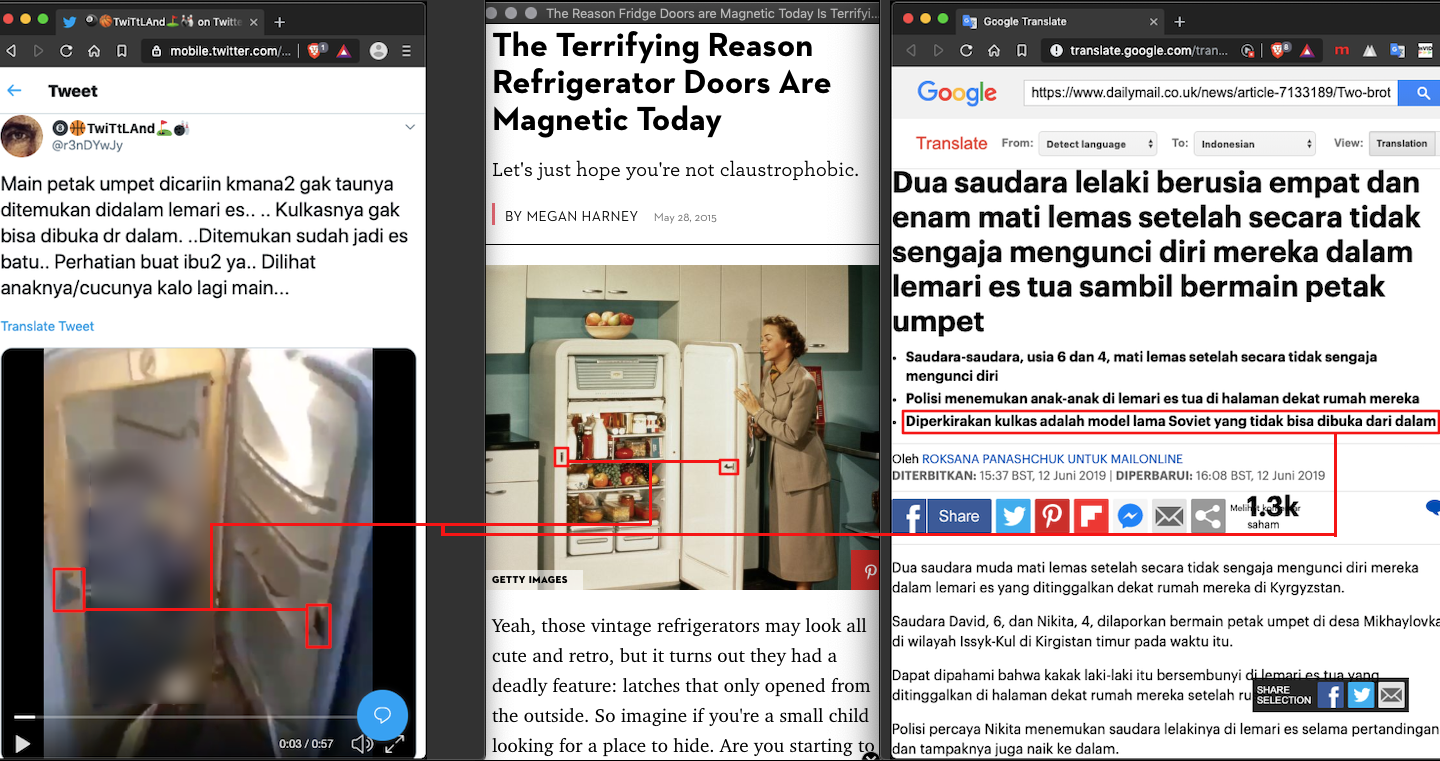Share article via Pinterest icon in share bar
This screenshot has width=1440, height=761.
point(1052,516)
